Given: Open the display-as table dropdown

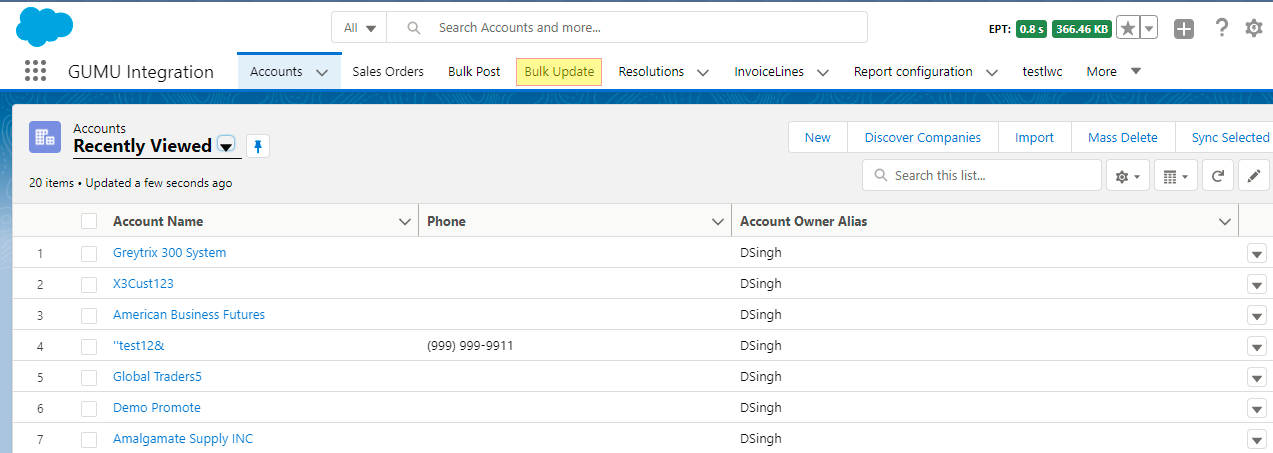Looking at the screenshot, I should (1176, 176).
